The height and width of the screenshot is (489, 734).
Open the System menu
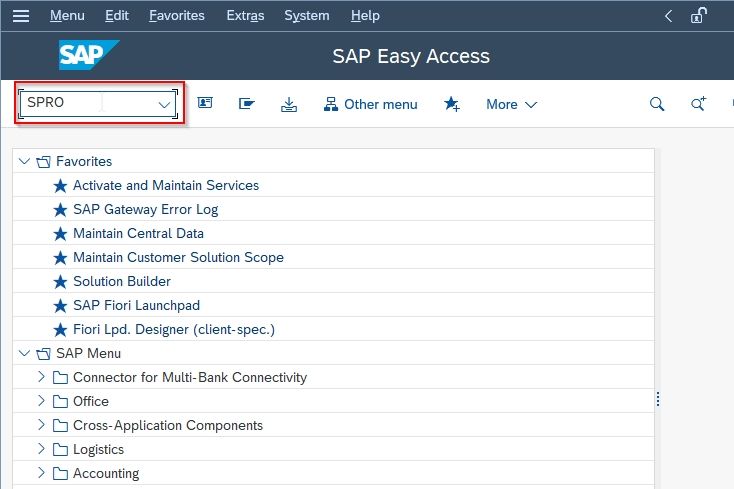click(307, 15)
